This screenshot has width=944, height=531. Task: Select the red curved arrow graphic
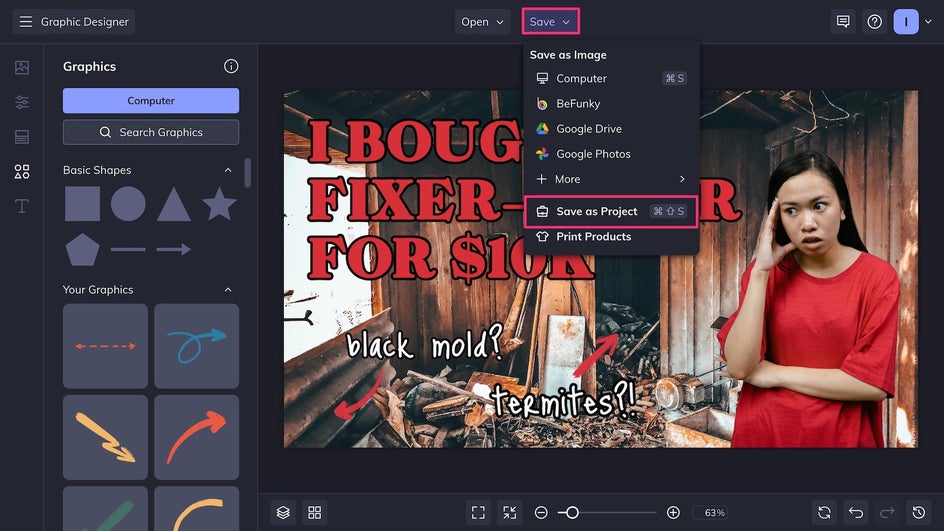point(196,438)
